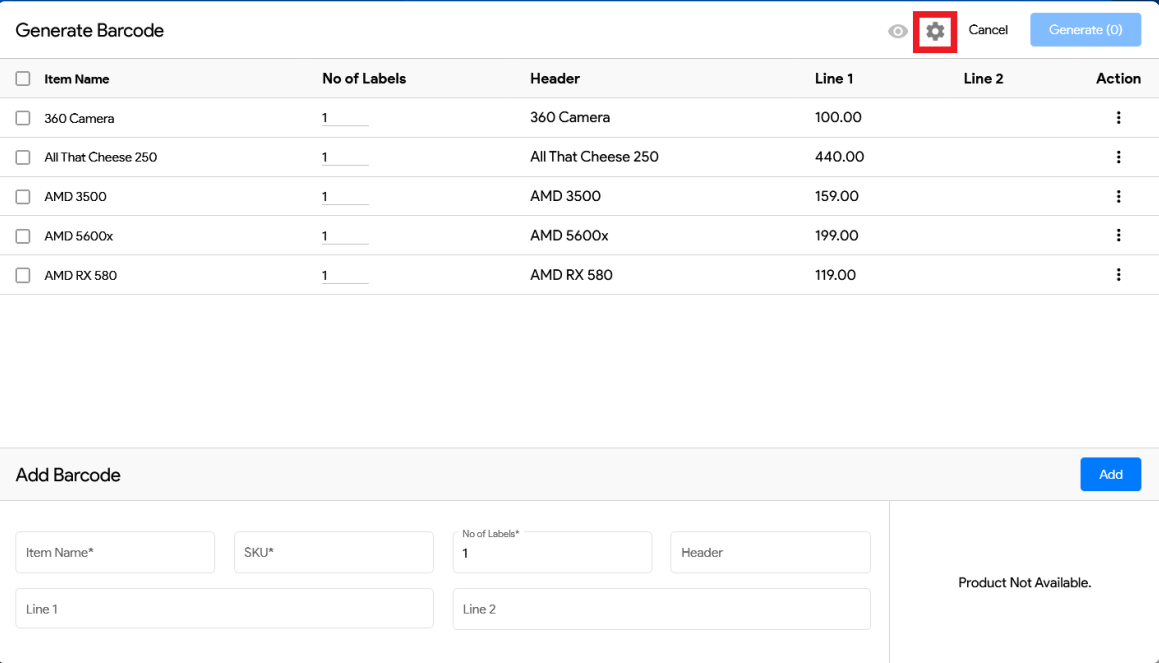This screenshot has width=1159, height=663.
Task: Click the No of Labels column header
Action: (364, 78)
